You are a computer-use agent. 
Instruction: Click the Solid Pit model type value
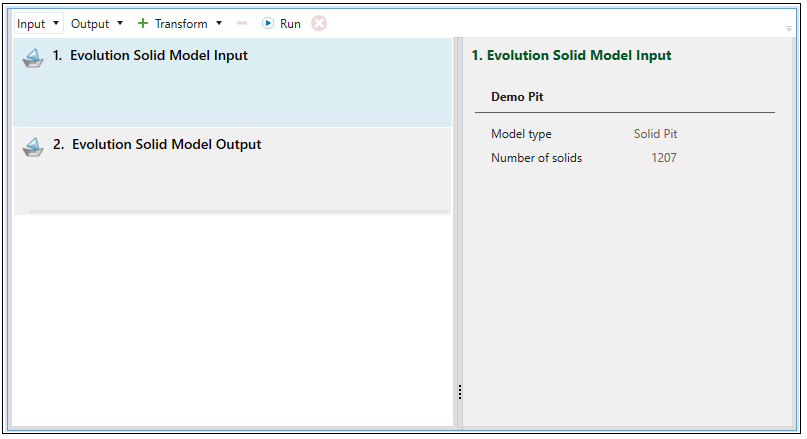655,134
